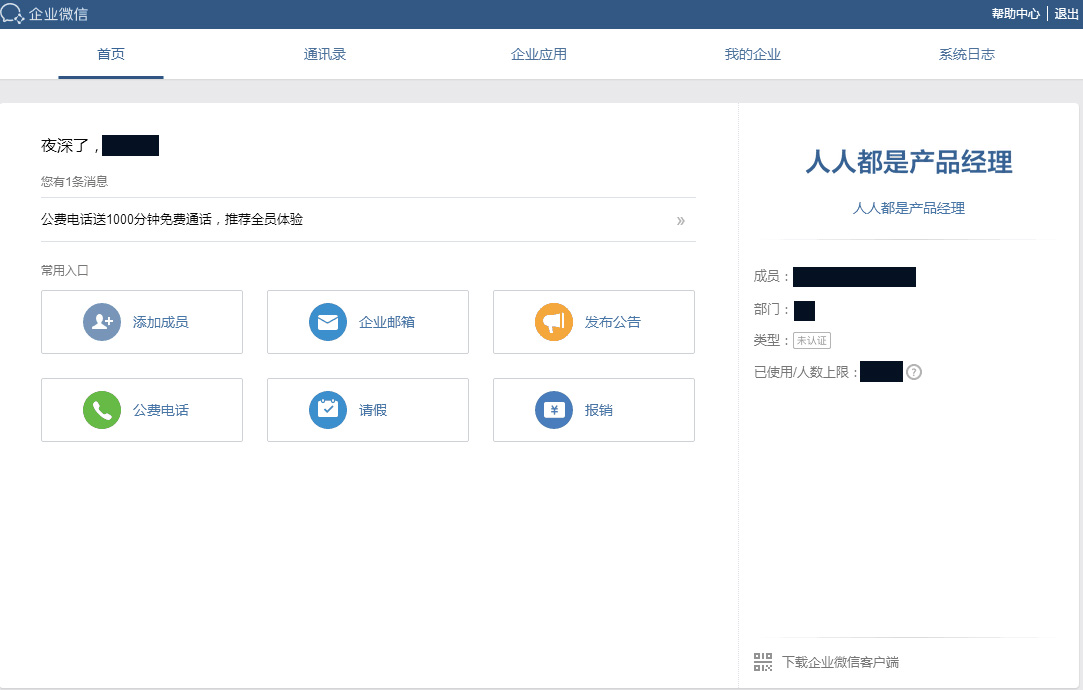Switch to the 通讯录 tab
The width and height of the screenshot is (1083, 690).
(x=324, y=54)
